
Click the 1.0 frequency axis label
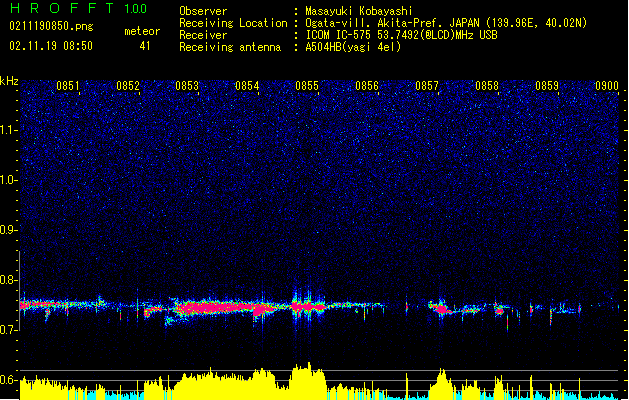point(9,180)
